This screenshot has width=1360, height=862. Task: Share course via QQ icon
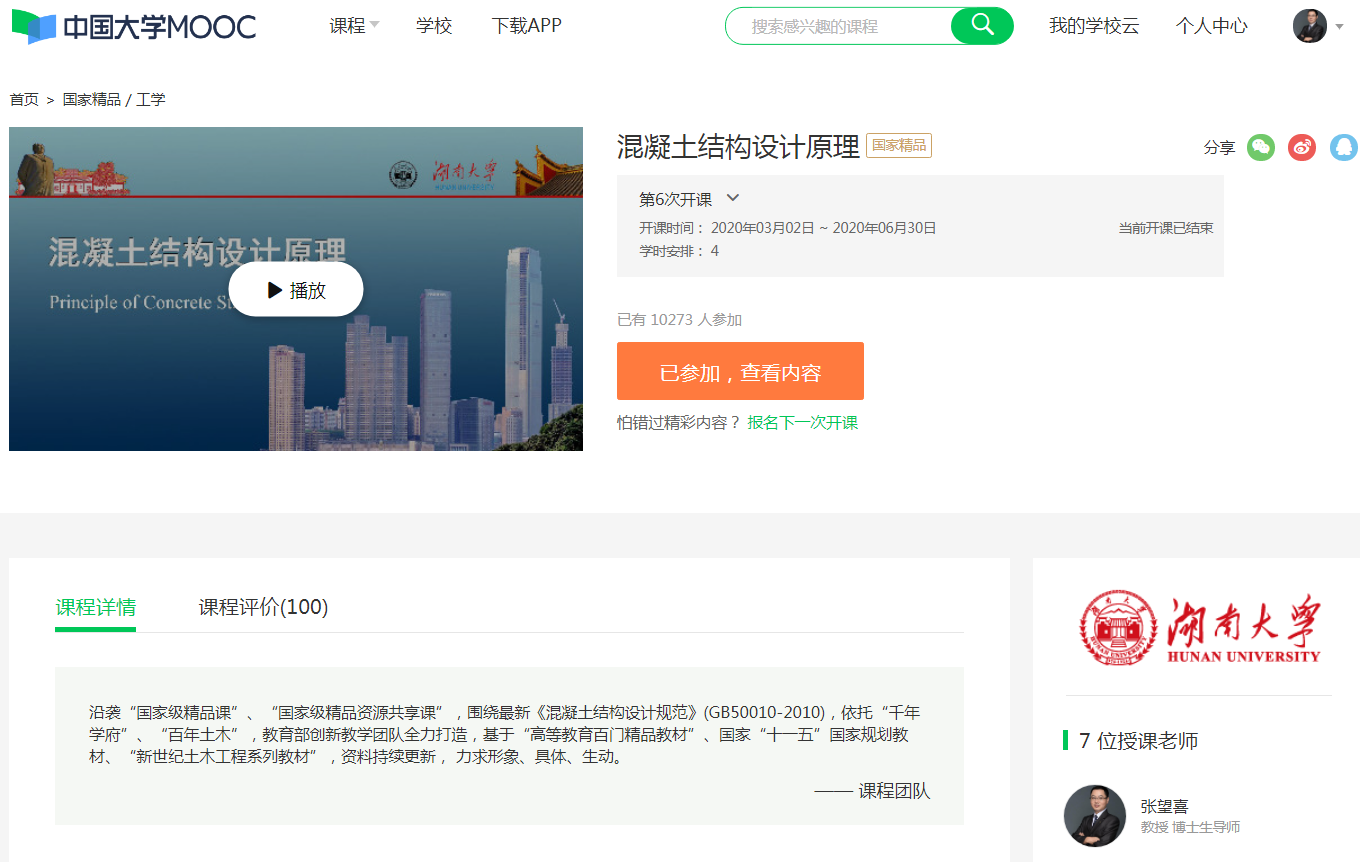[x=1343, y=147]
